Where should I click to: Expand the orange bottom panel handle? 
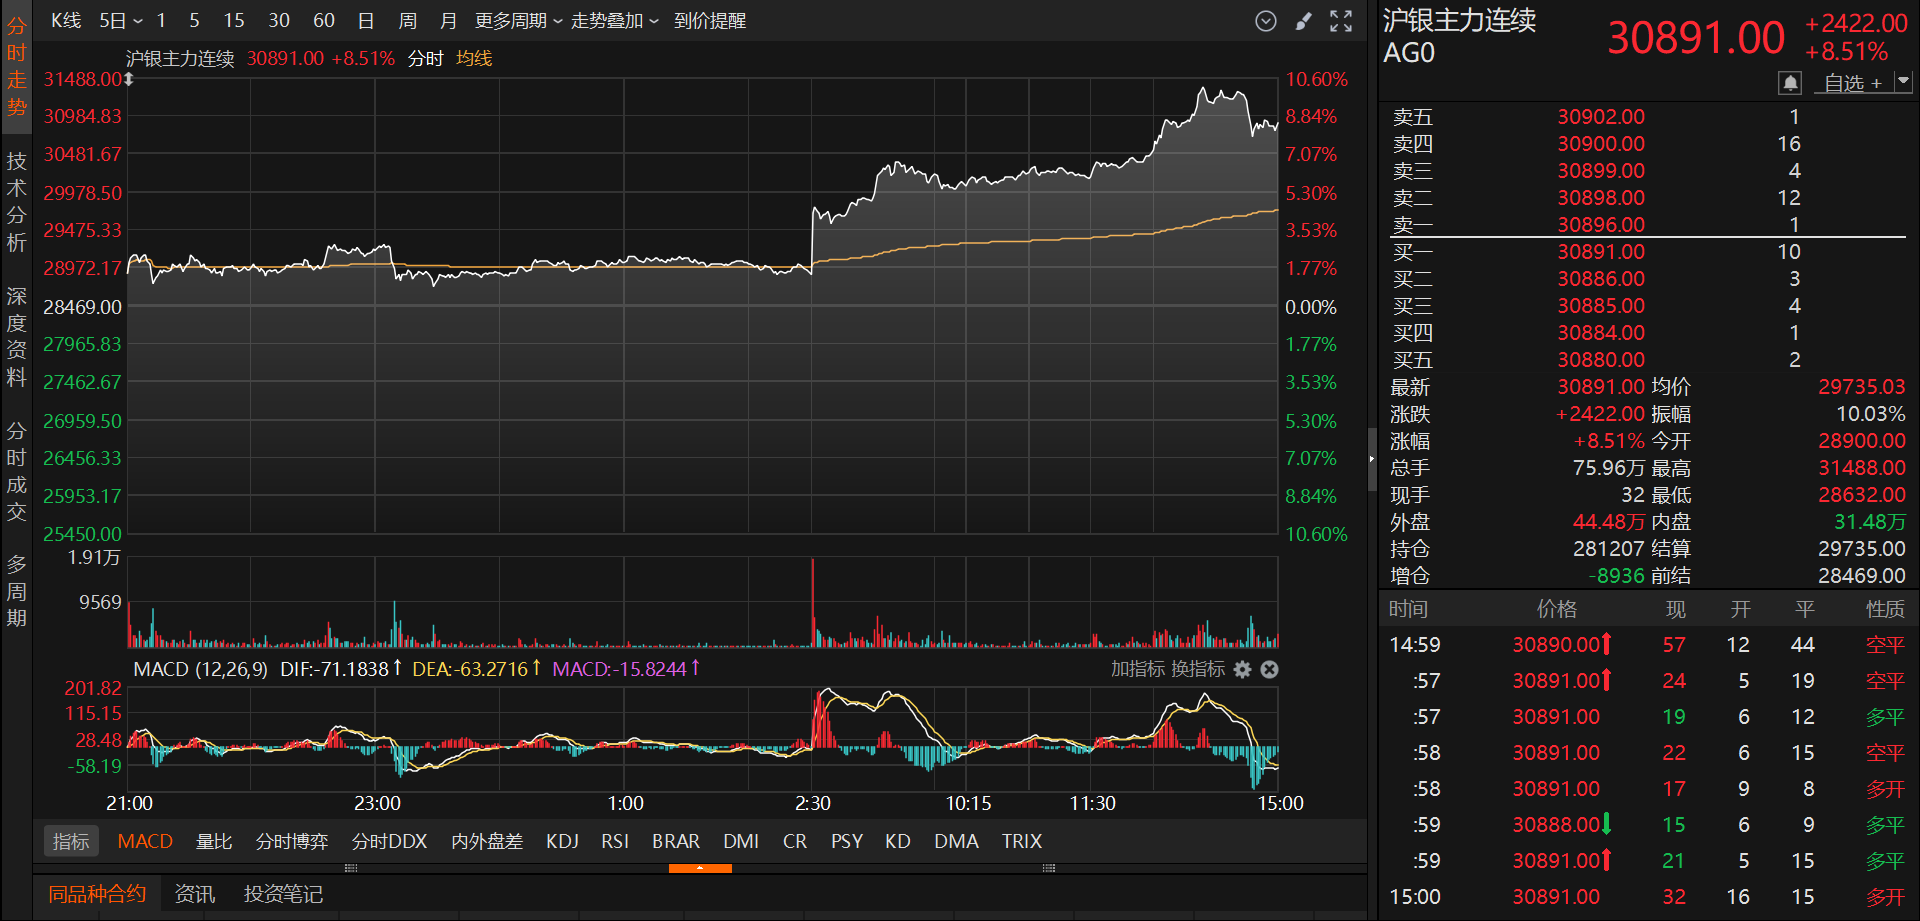[x=700, y=868]
